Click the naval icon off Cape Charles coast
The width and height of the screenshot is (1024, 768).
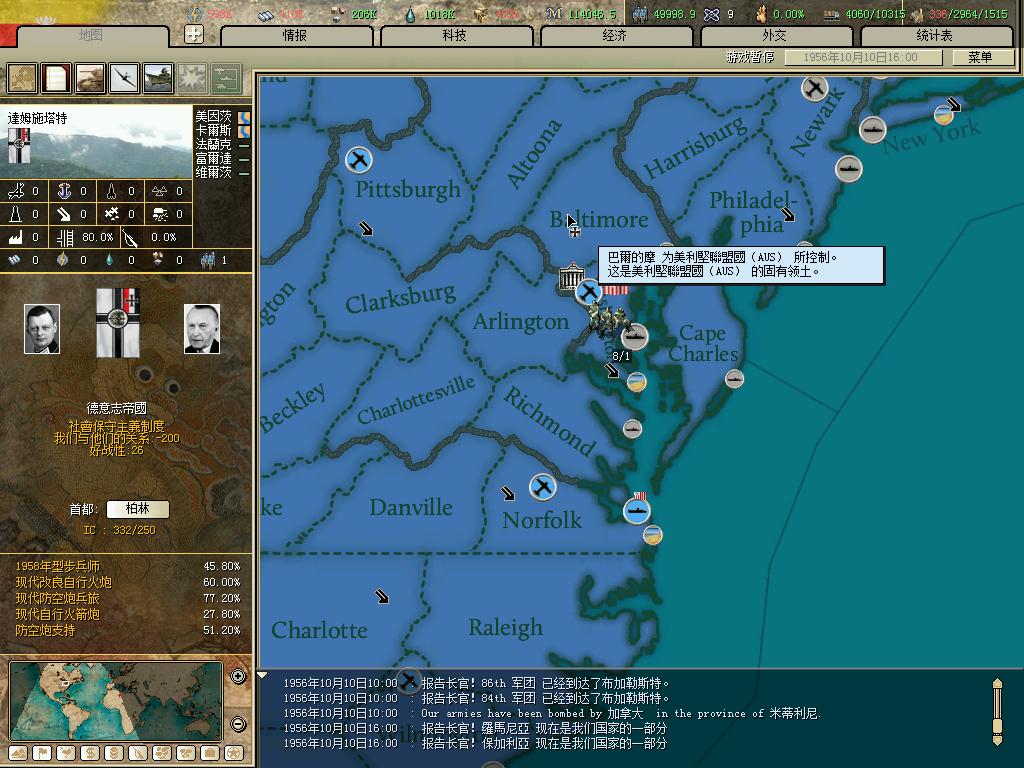[x=734, y=379]
